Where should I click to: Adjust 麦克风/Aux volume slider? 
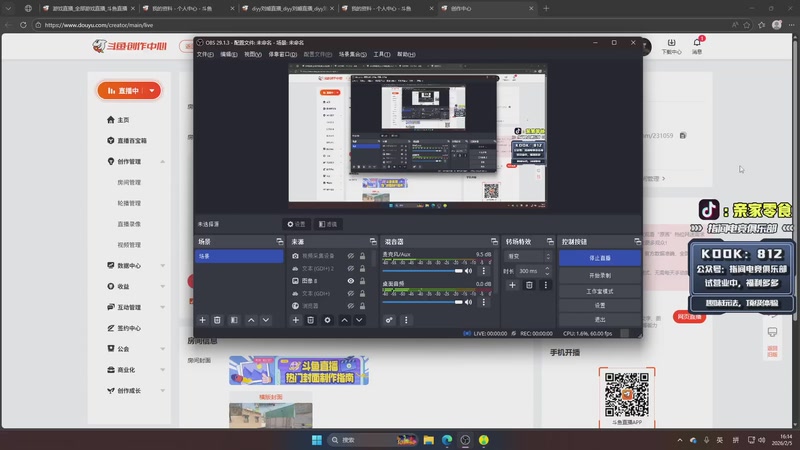pyautogui.click(x=422, y=271)
